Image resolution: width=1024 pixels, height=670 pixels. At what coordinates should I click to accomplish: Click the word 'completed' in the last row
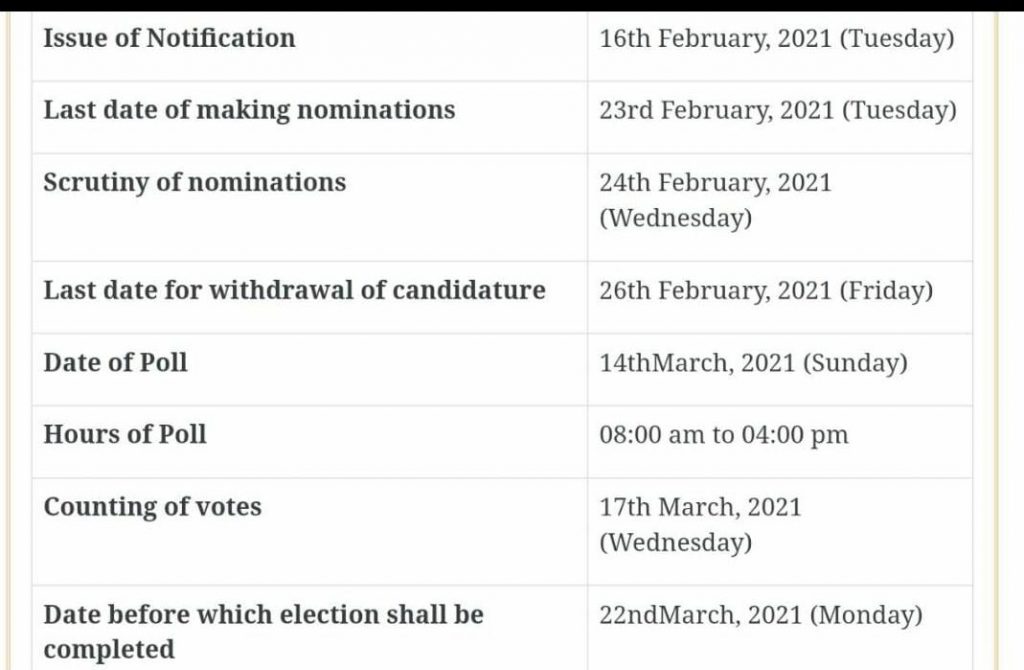tap(109, 649)
